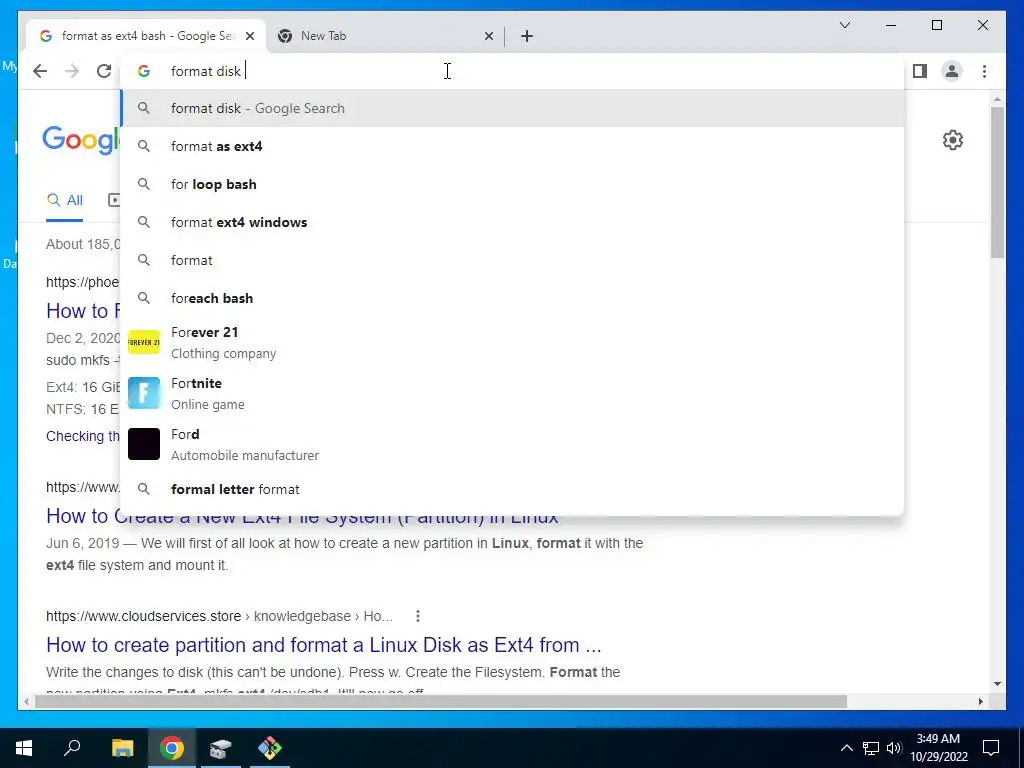
Task: Choose 'format ext4 windows' suggestion
Action: coord(513,222)
